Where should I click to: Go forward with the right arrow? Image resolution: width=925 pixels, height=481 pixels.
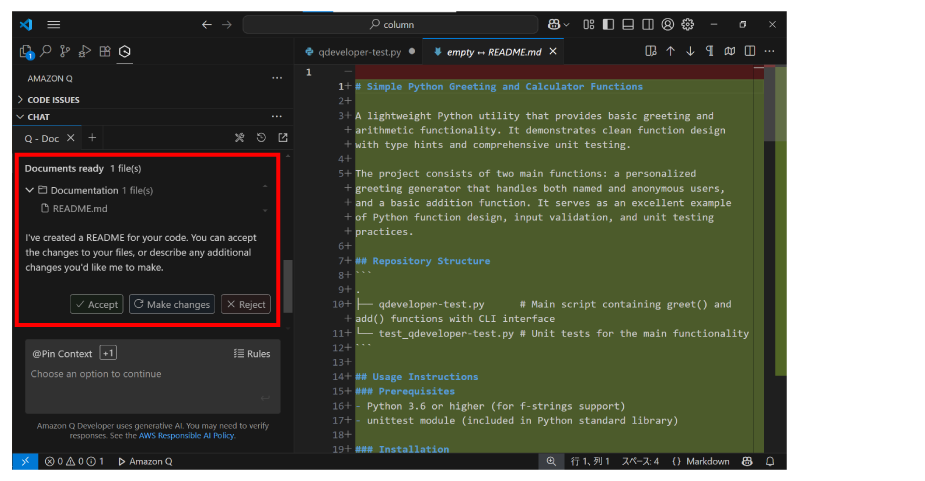pyautogui.click(x=227, y=24)
